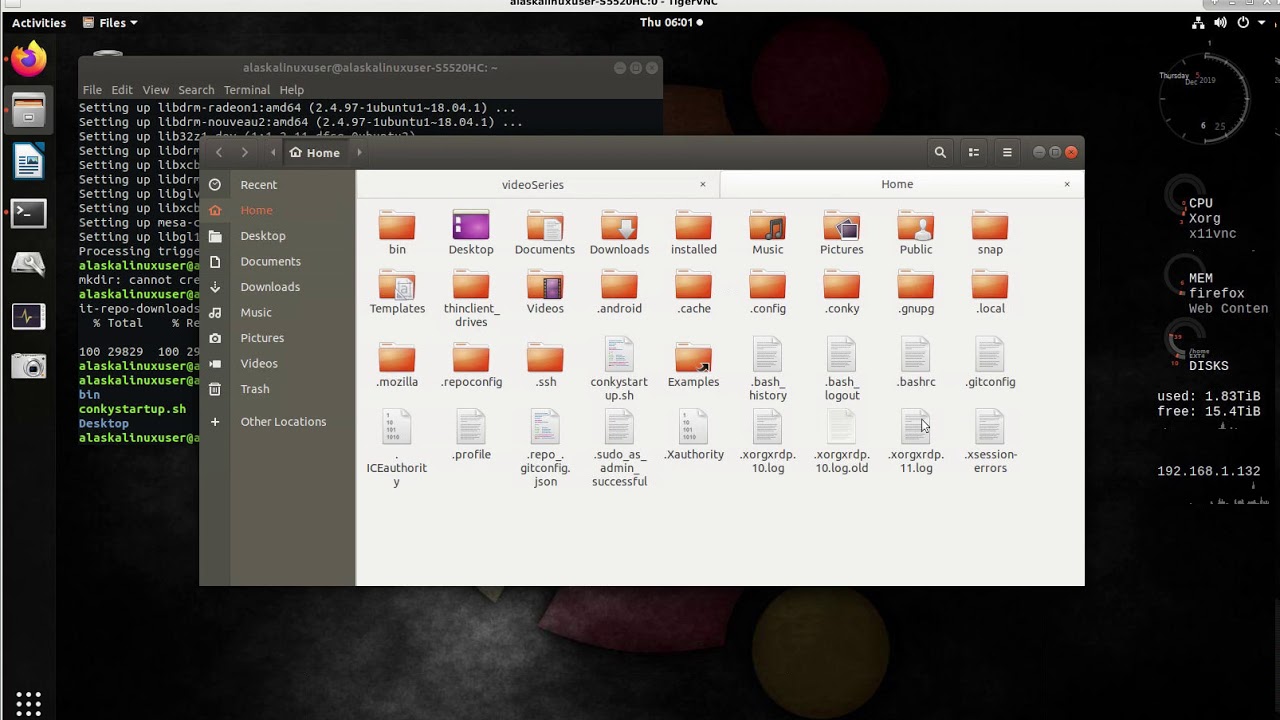Viewport: 1280px width, 720px height.
Task: Launch Firefox from the dock
Action: tap(28, 59)
